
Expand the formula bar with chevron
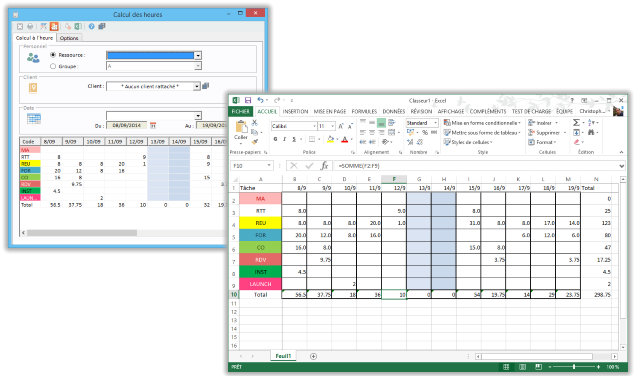pos(622,166)
